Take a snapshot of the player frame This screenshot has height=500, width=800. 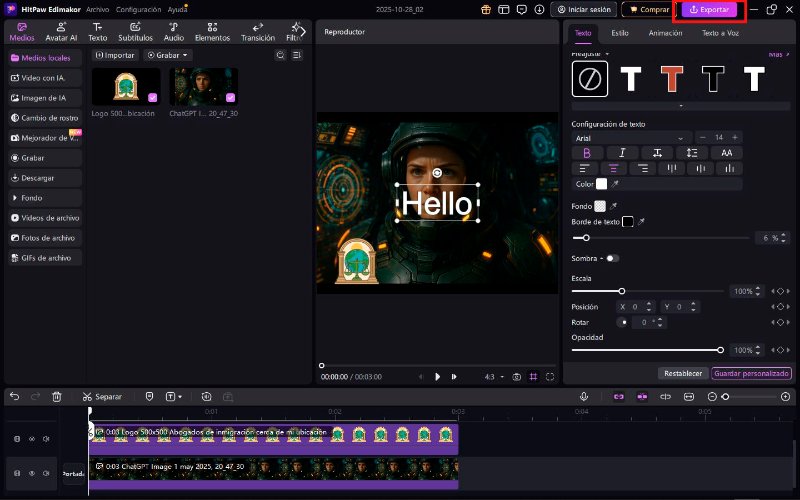pyautogui.click(x=517, y=377)
